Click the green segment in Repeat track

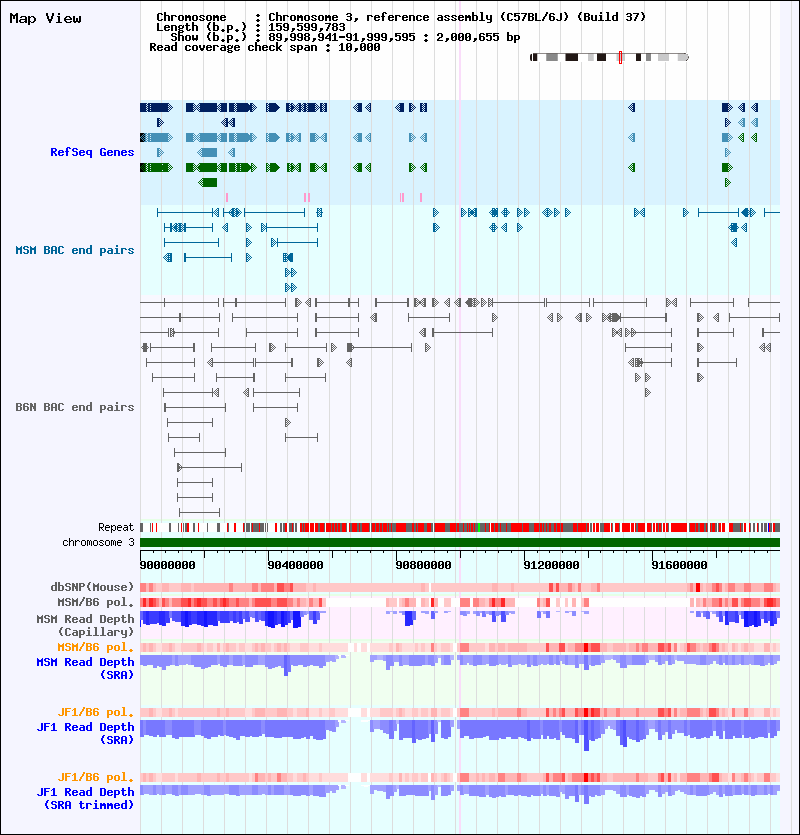[x=479, y=528]
